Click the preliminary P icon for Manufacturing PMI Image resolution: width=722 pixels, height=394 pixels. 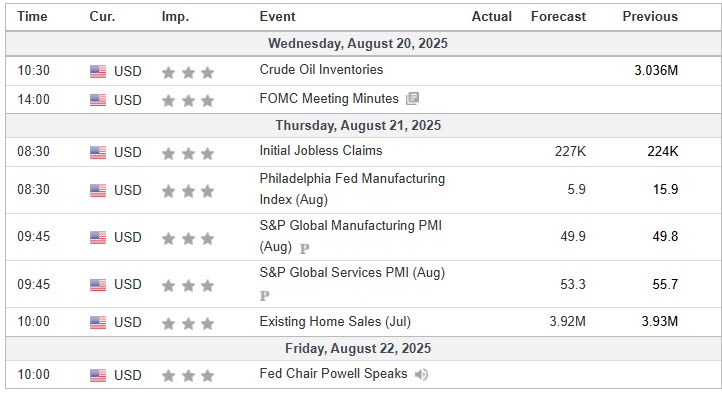(x=304, y=249)
